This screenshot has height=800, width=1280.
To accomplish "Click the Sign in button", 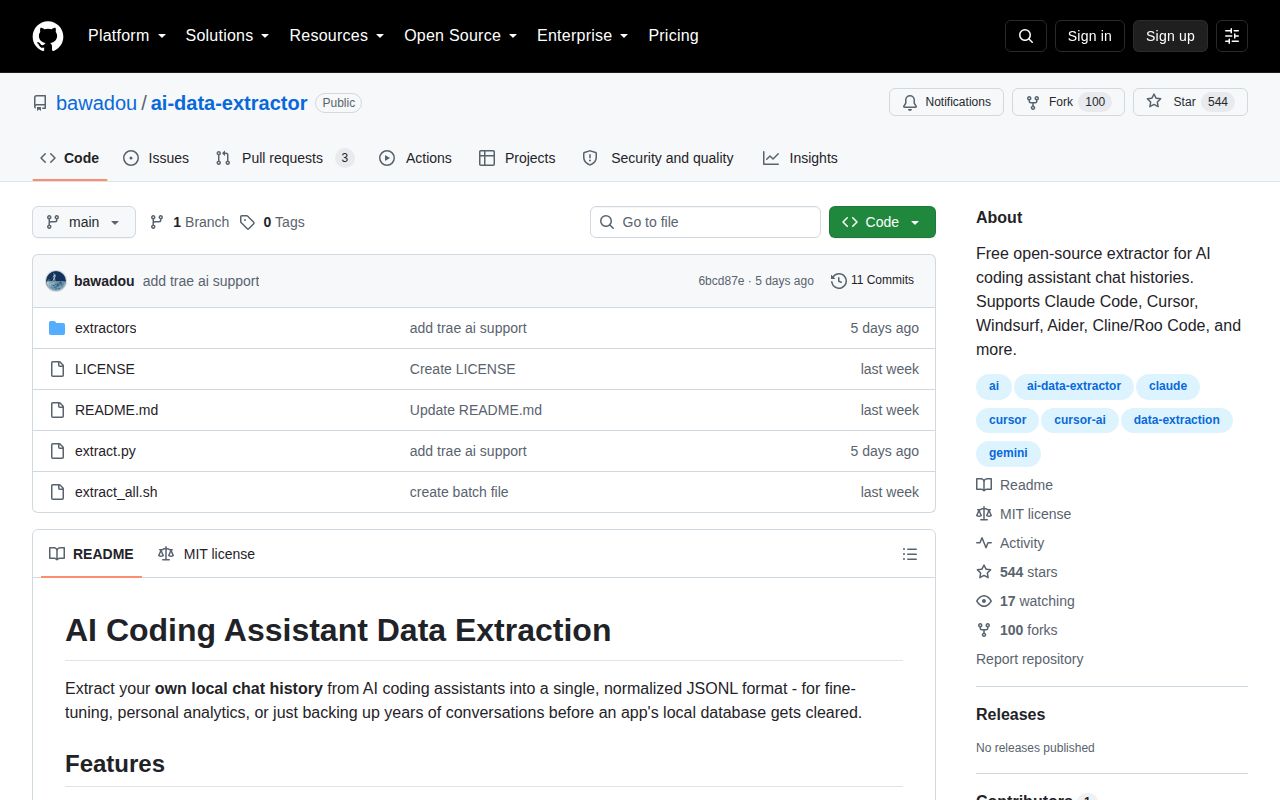I will [x=1089, y=36].
